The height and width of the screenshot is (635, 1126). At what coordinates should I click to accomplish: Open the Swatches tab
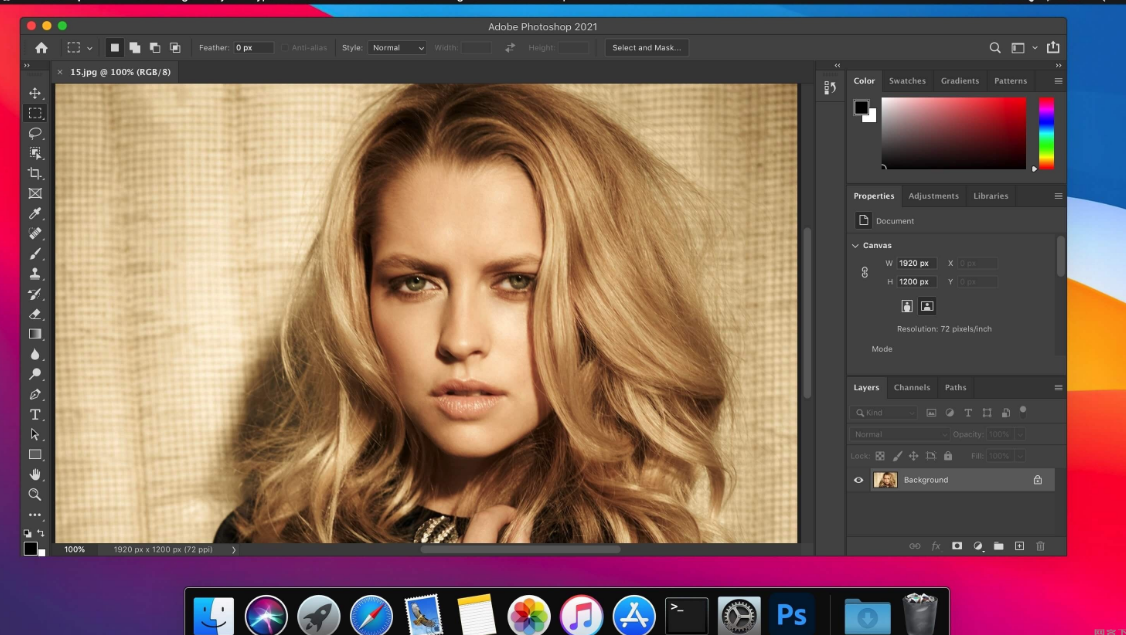tap(907, 81)
